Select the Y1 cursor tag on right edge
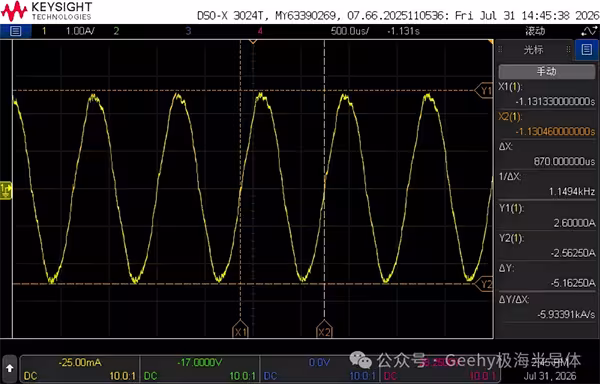600x384 pixels. pos(484,91)
